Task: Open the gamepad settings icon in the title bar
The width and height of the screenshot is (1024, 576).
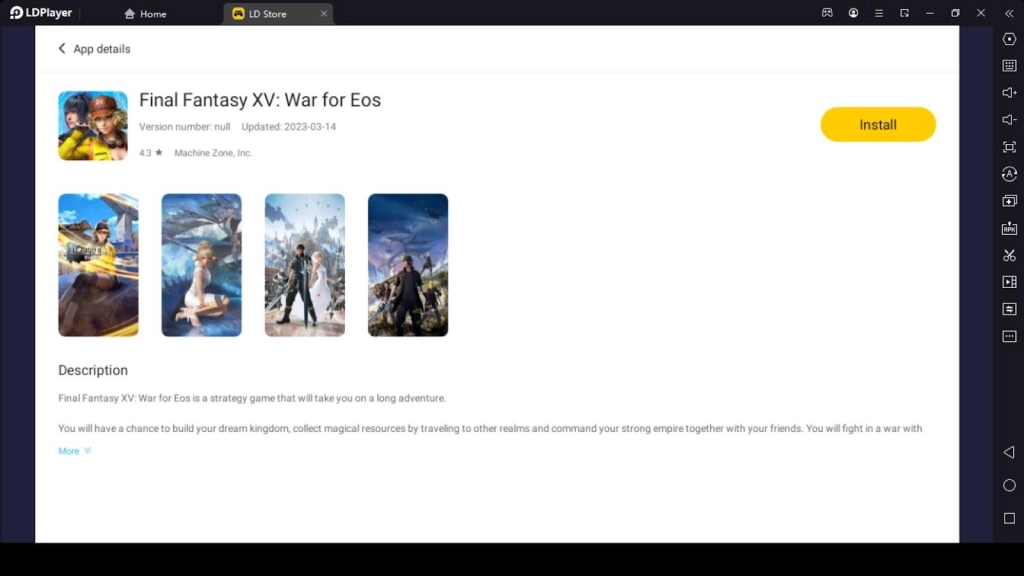Action: click(x=827, y=13)
